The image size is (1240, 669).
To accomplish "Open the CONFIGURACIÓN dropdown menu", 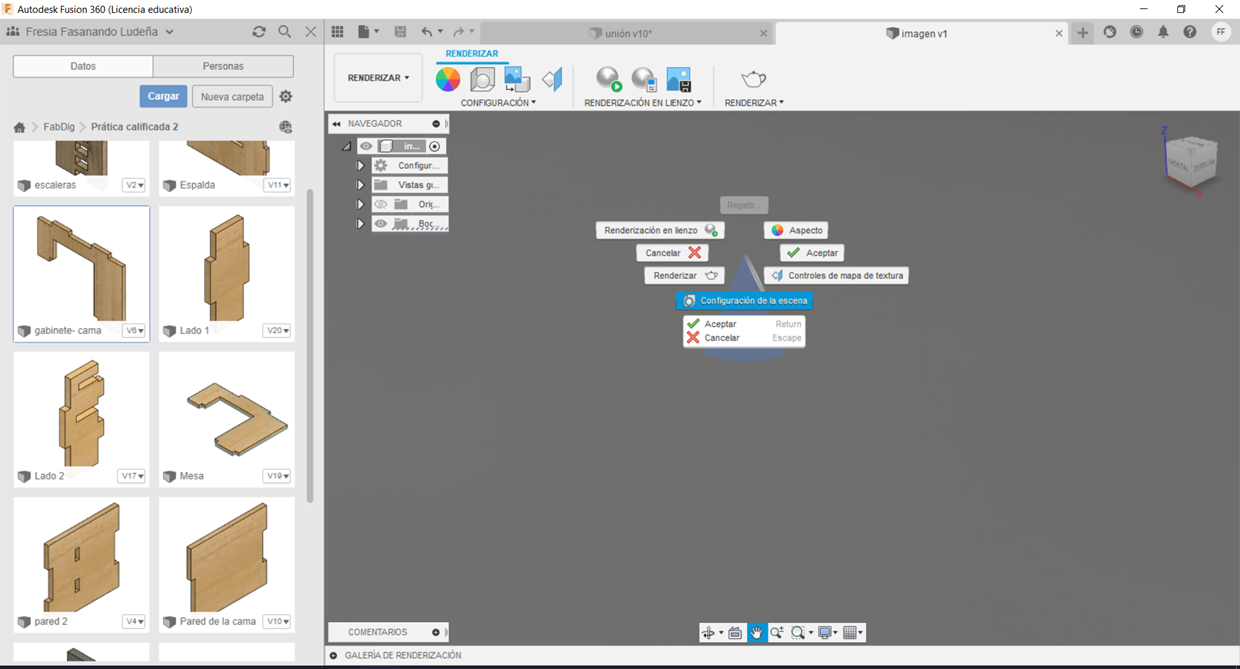I will tap(498, 103).
